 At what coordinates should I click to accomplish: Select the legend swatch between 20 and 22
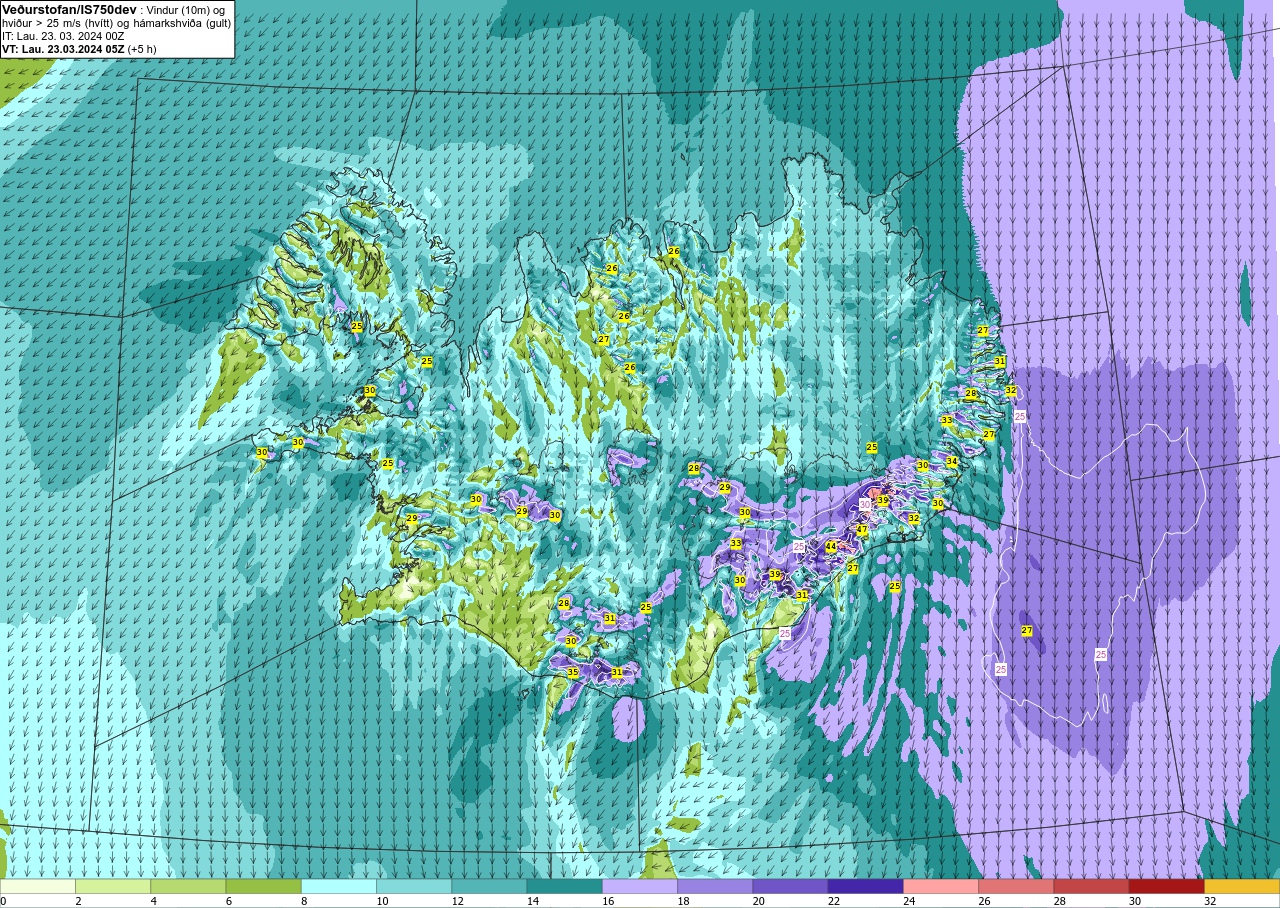(790, 886)
